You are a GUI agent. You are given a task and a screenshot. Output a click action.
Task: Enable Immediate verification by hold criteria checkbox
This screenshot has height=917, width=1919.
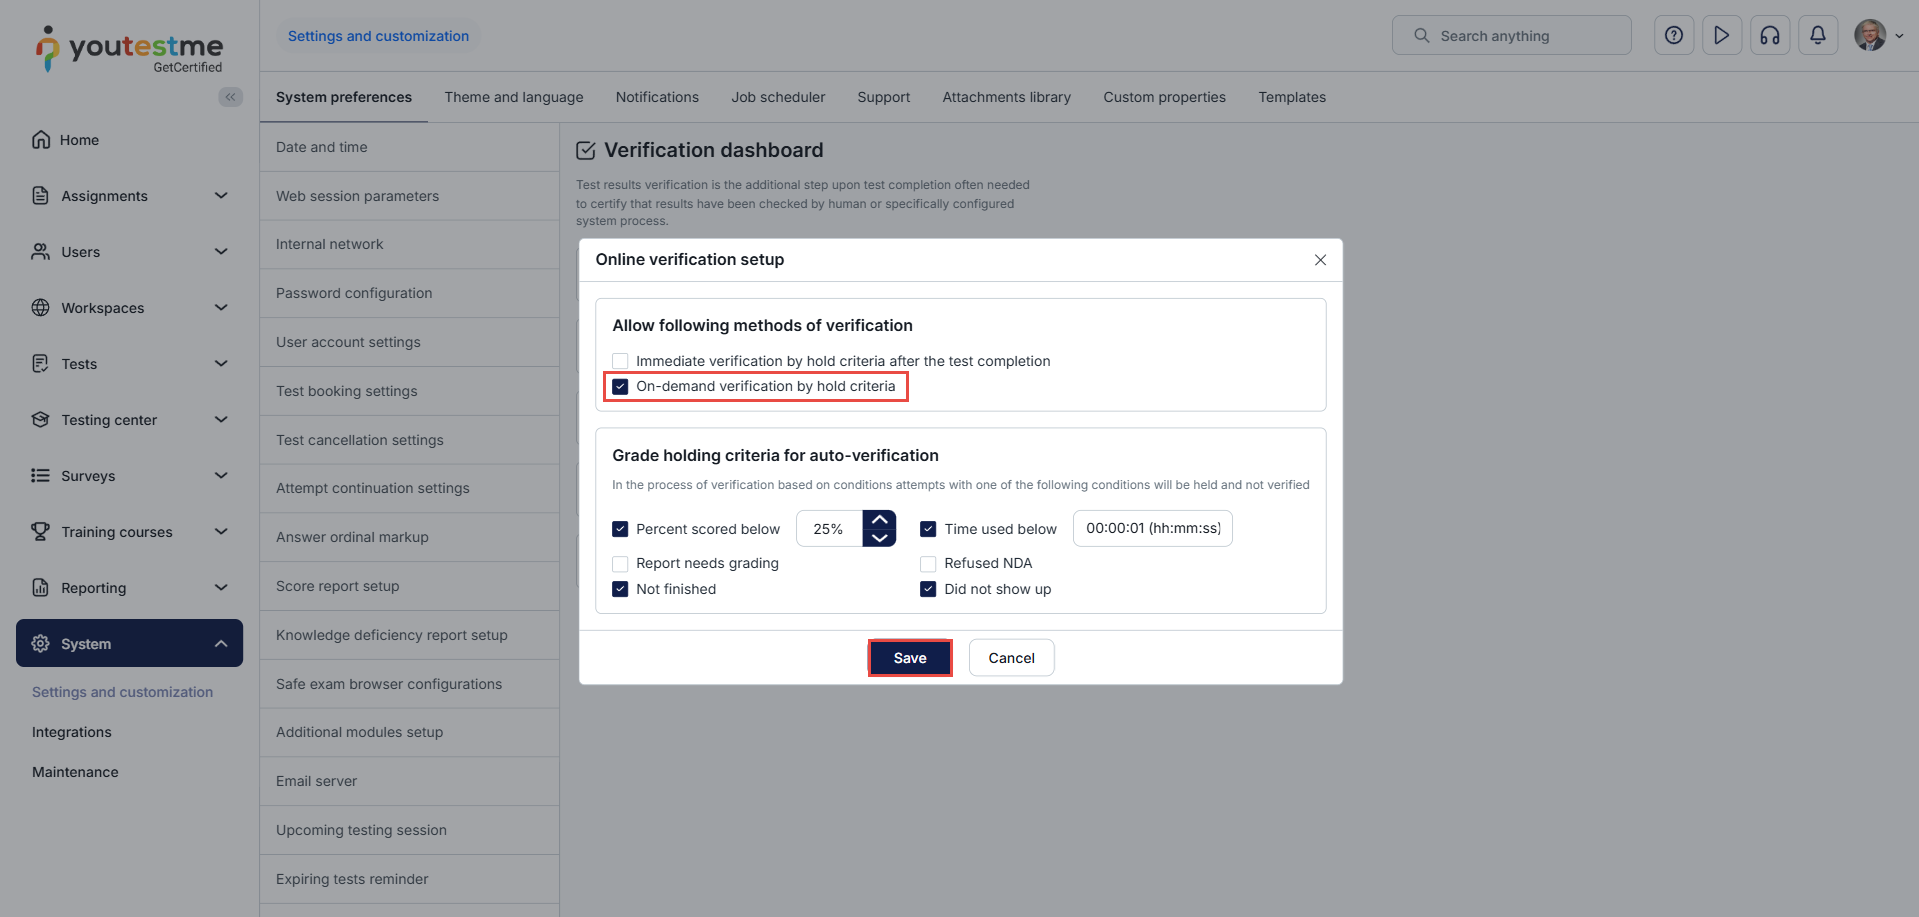[x=620, y=361]
